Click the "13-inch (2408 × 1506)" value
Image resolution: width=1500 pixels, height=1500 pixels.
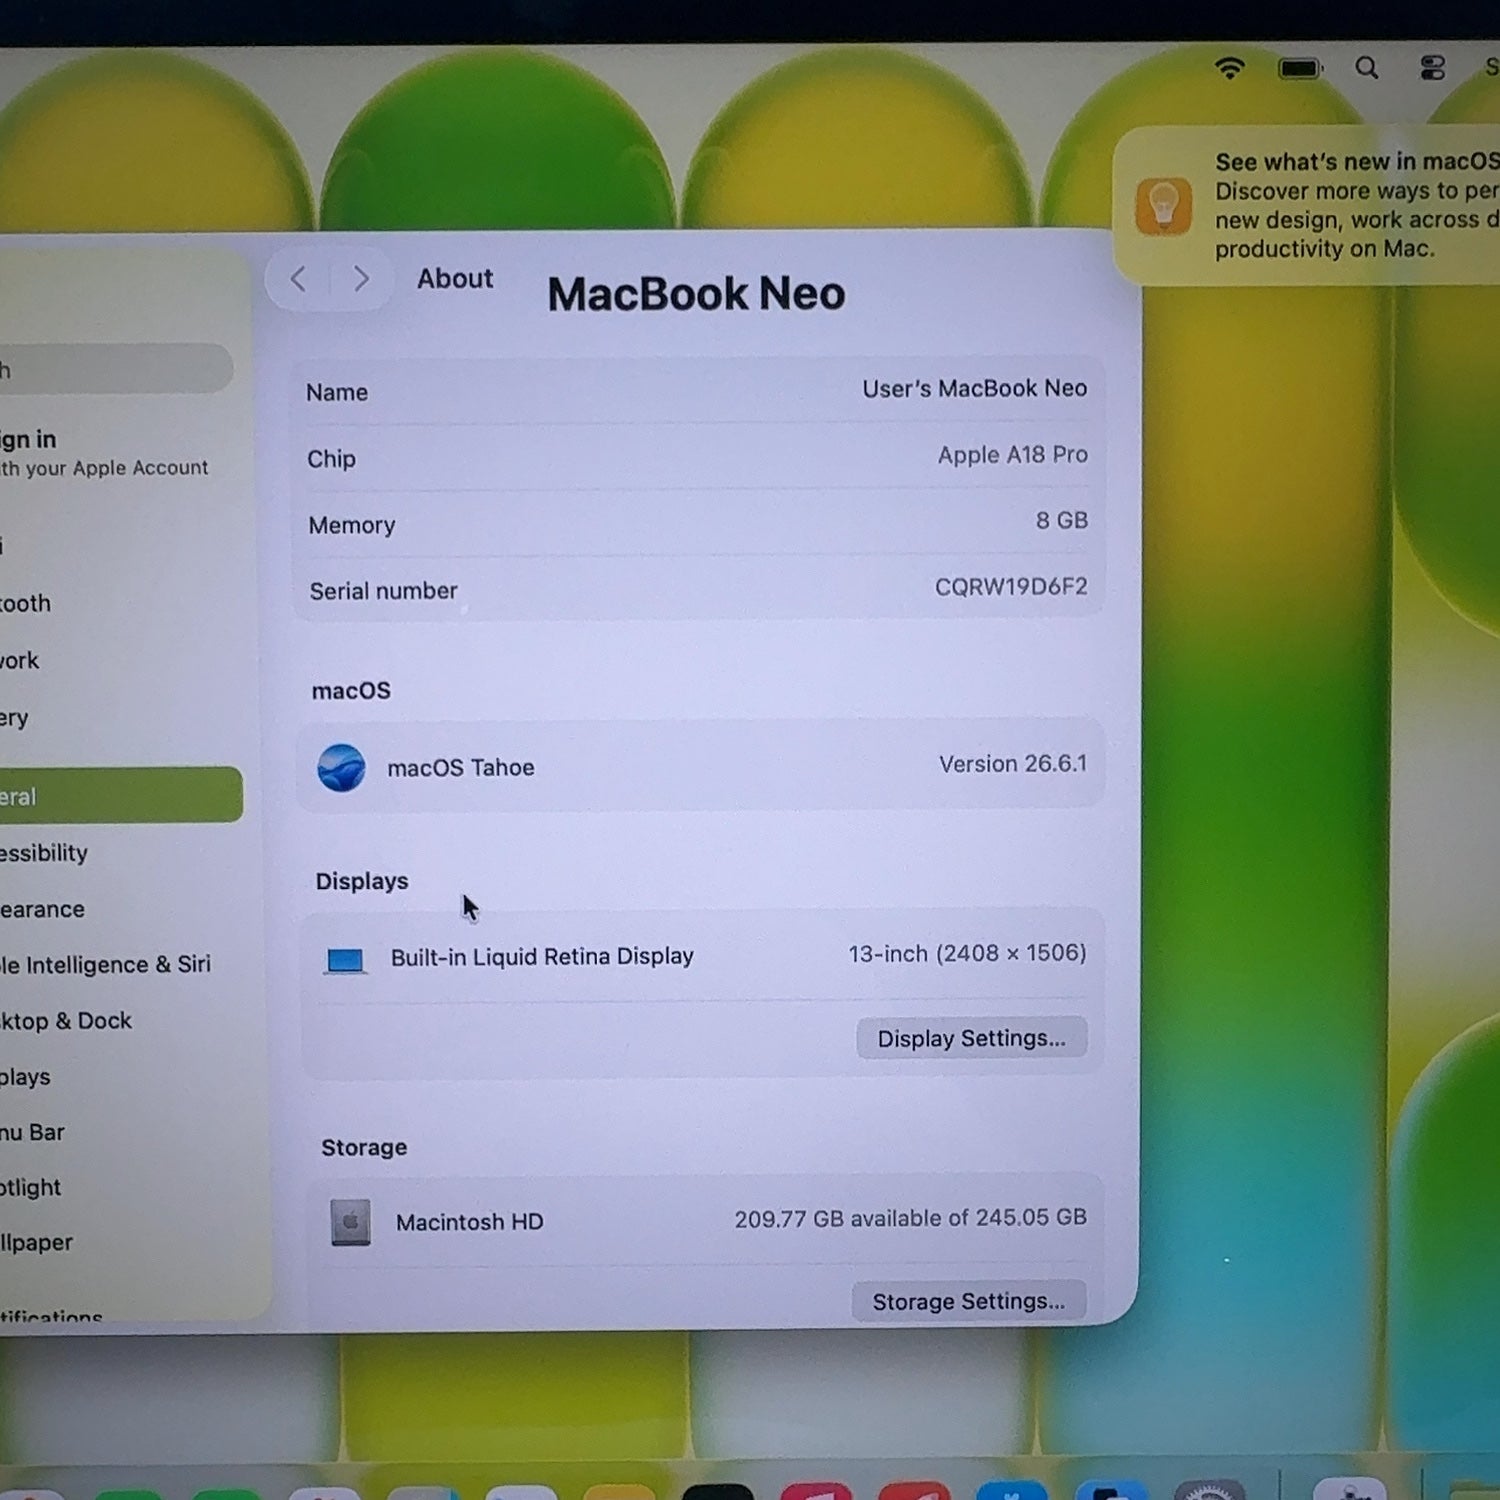point(967,954)
